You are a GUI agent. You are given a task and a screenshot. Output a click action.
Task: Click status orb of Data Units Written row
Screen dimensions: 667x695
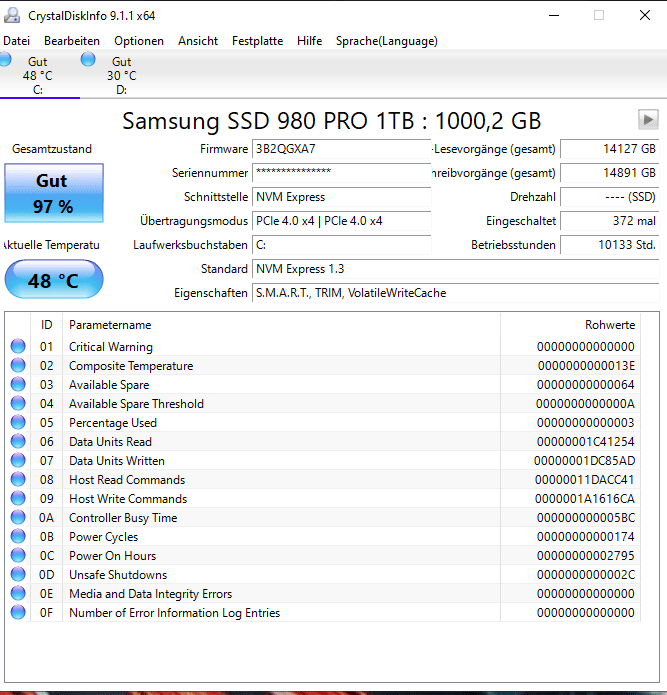click(x=18, y=461)
